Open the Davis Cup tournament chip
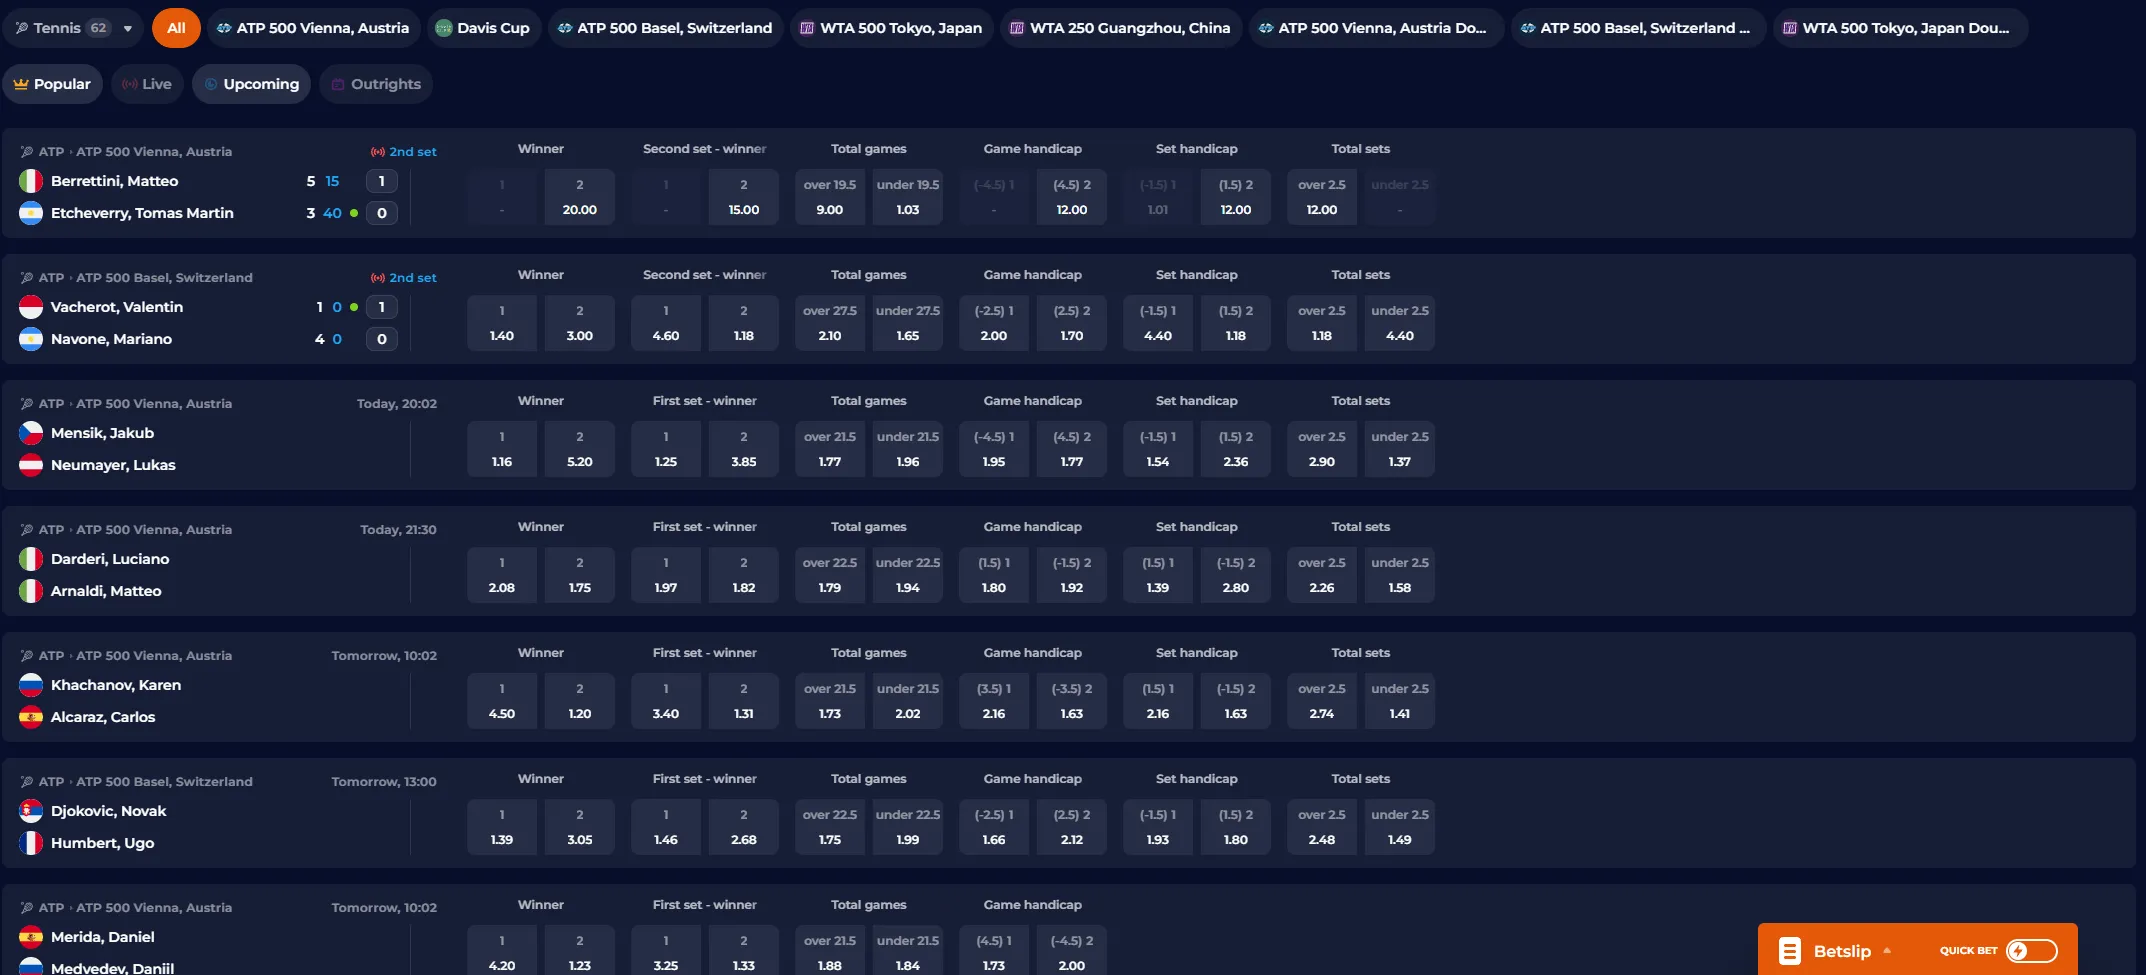2146x975 pixels. pyautogui.click(x=484, y=28)
